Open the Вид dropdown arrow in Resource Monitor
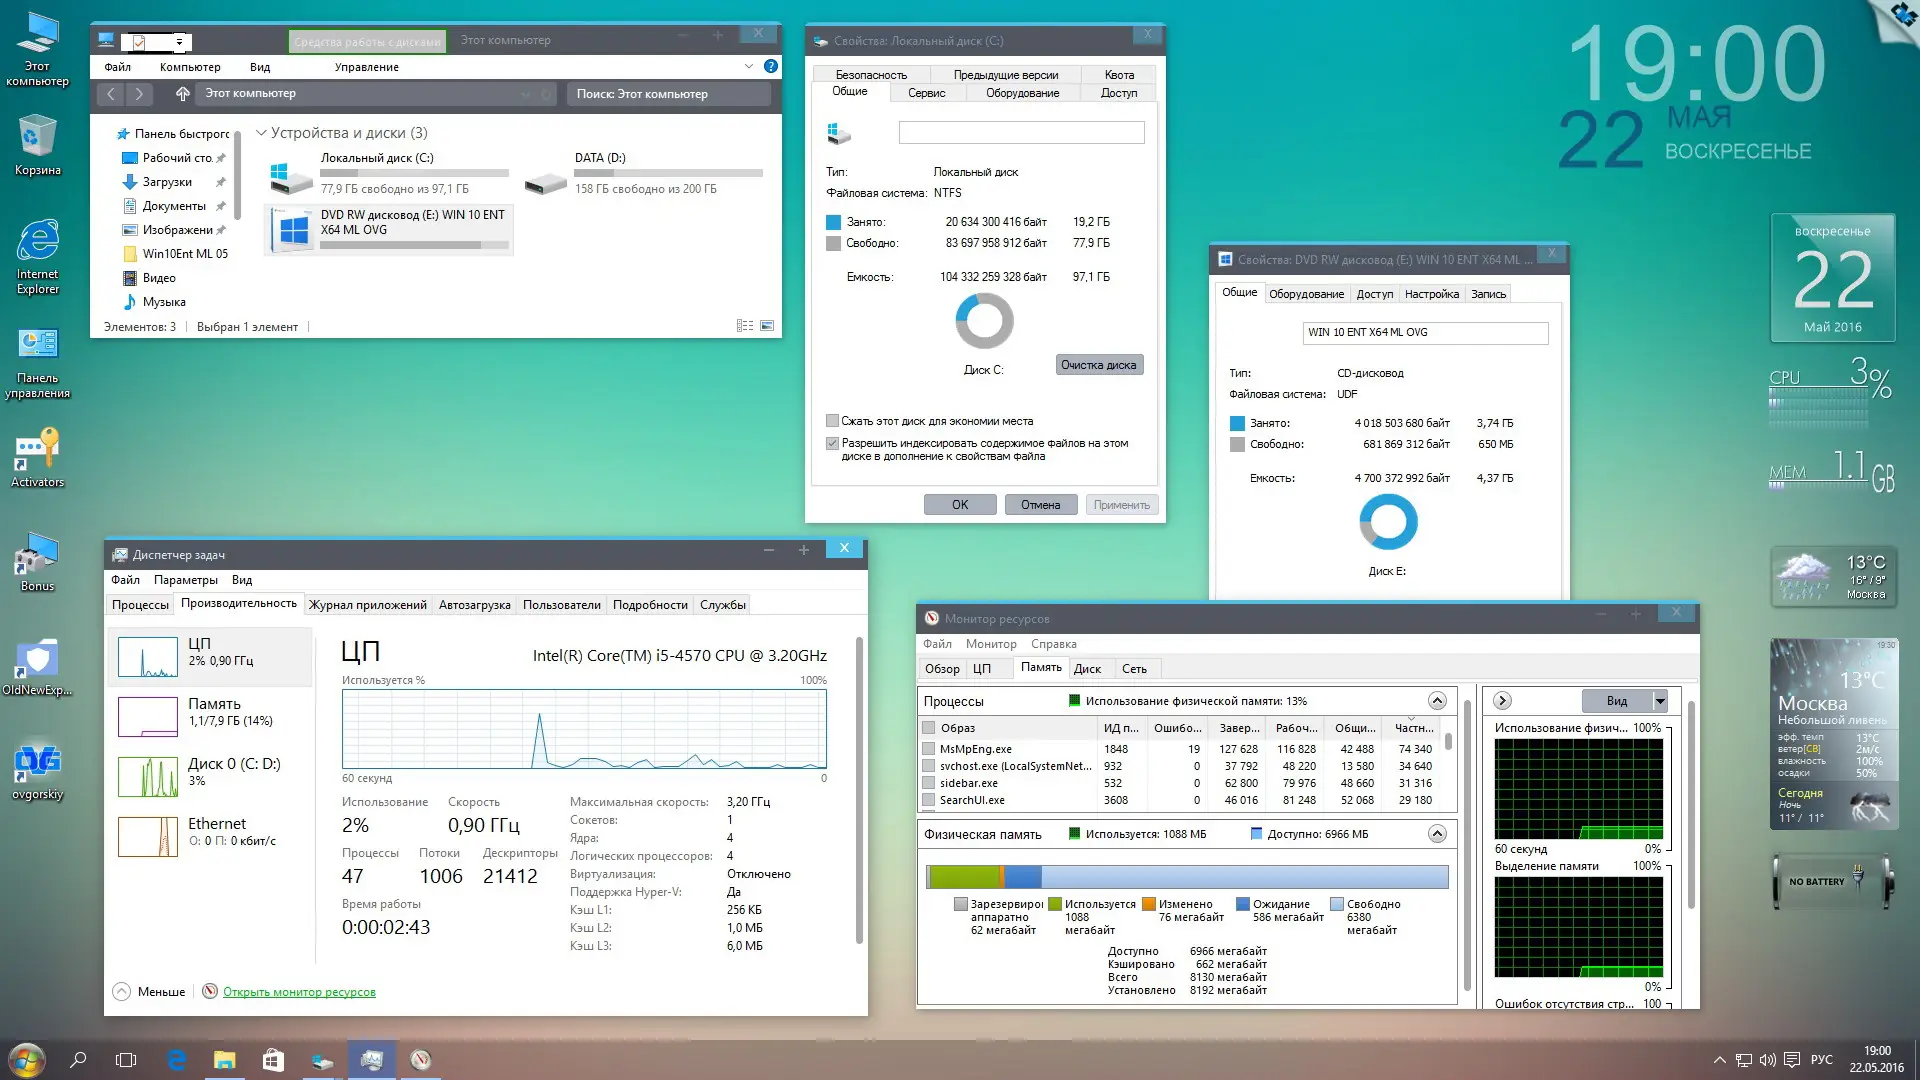Viewport: 1920px width, 1080px height. pos(1660,701)
